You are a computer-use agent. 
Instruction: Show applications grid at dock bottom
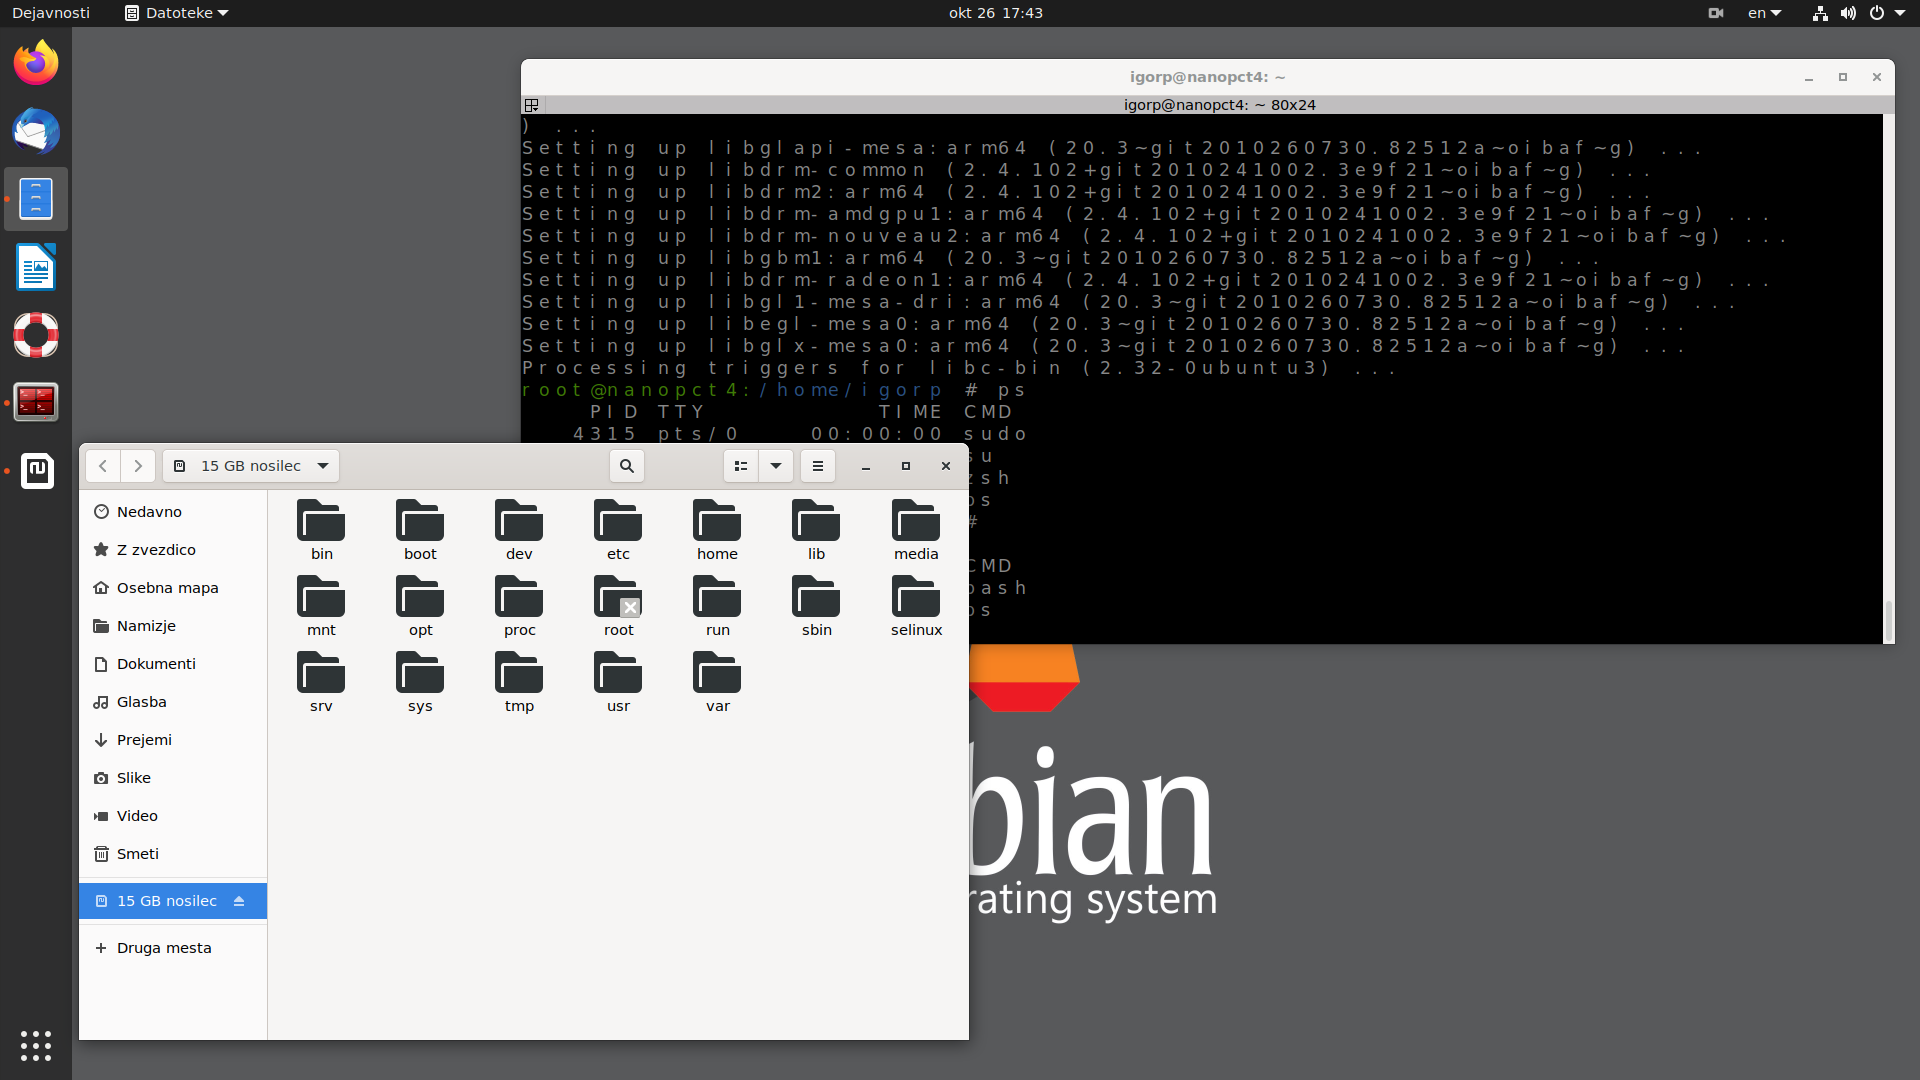(36, 1045)
